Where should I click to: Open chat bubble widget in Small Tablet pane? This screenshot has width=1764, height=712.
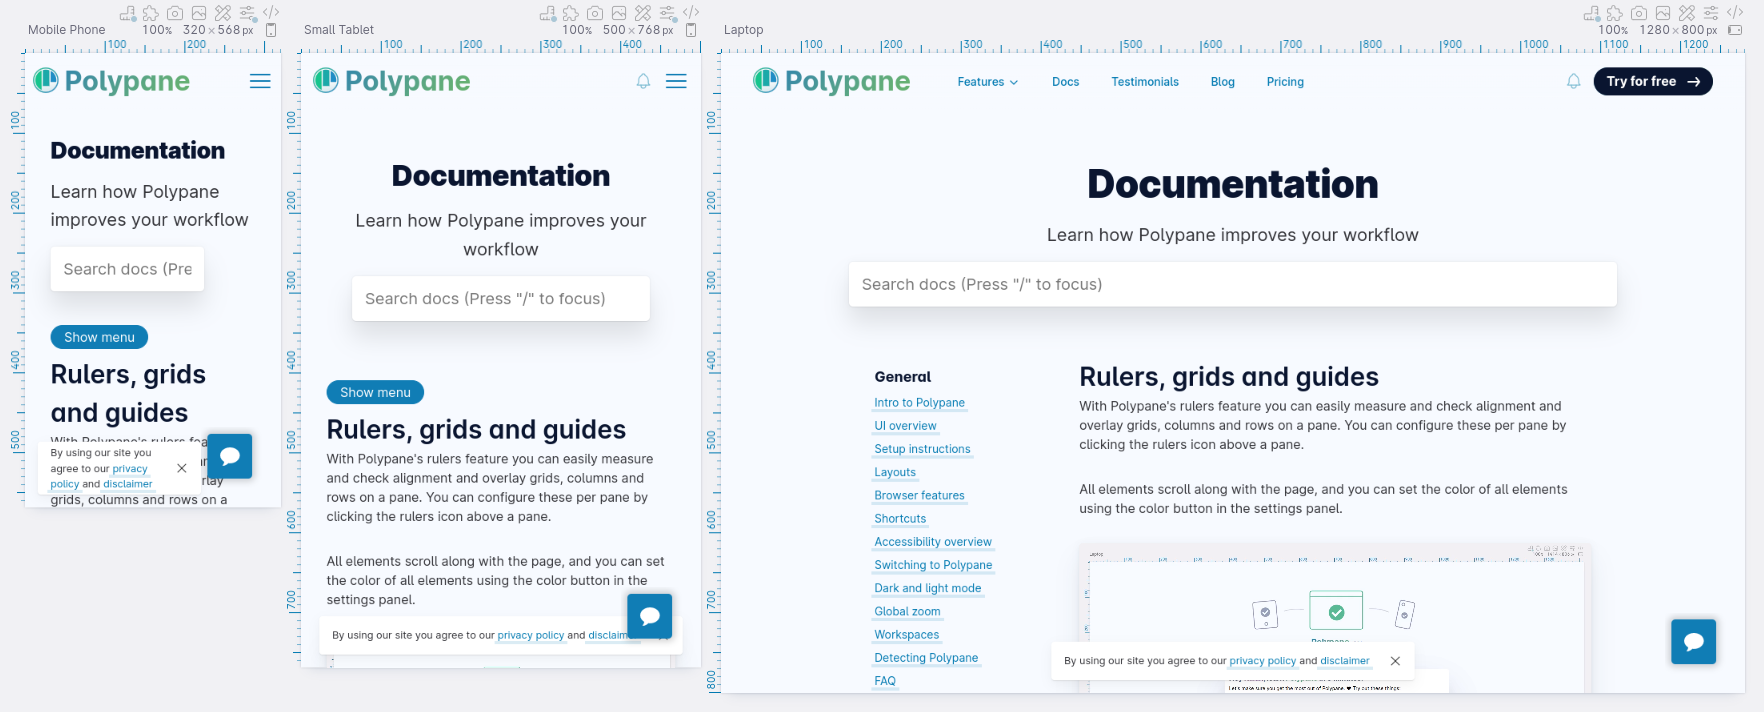pos(649,616)
